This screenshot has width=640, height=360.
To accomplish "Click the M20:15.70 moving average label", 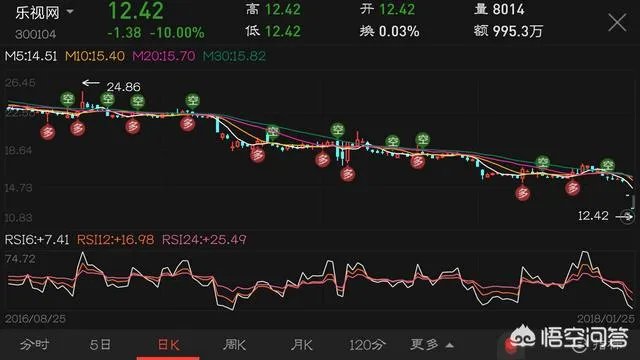I will click(164, 56).
